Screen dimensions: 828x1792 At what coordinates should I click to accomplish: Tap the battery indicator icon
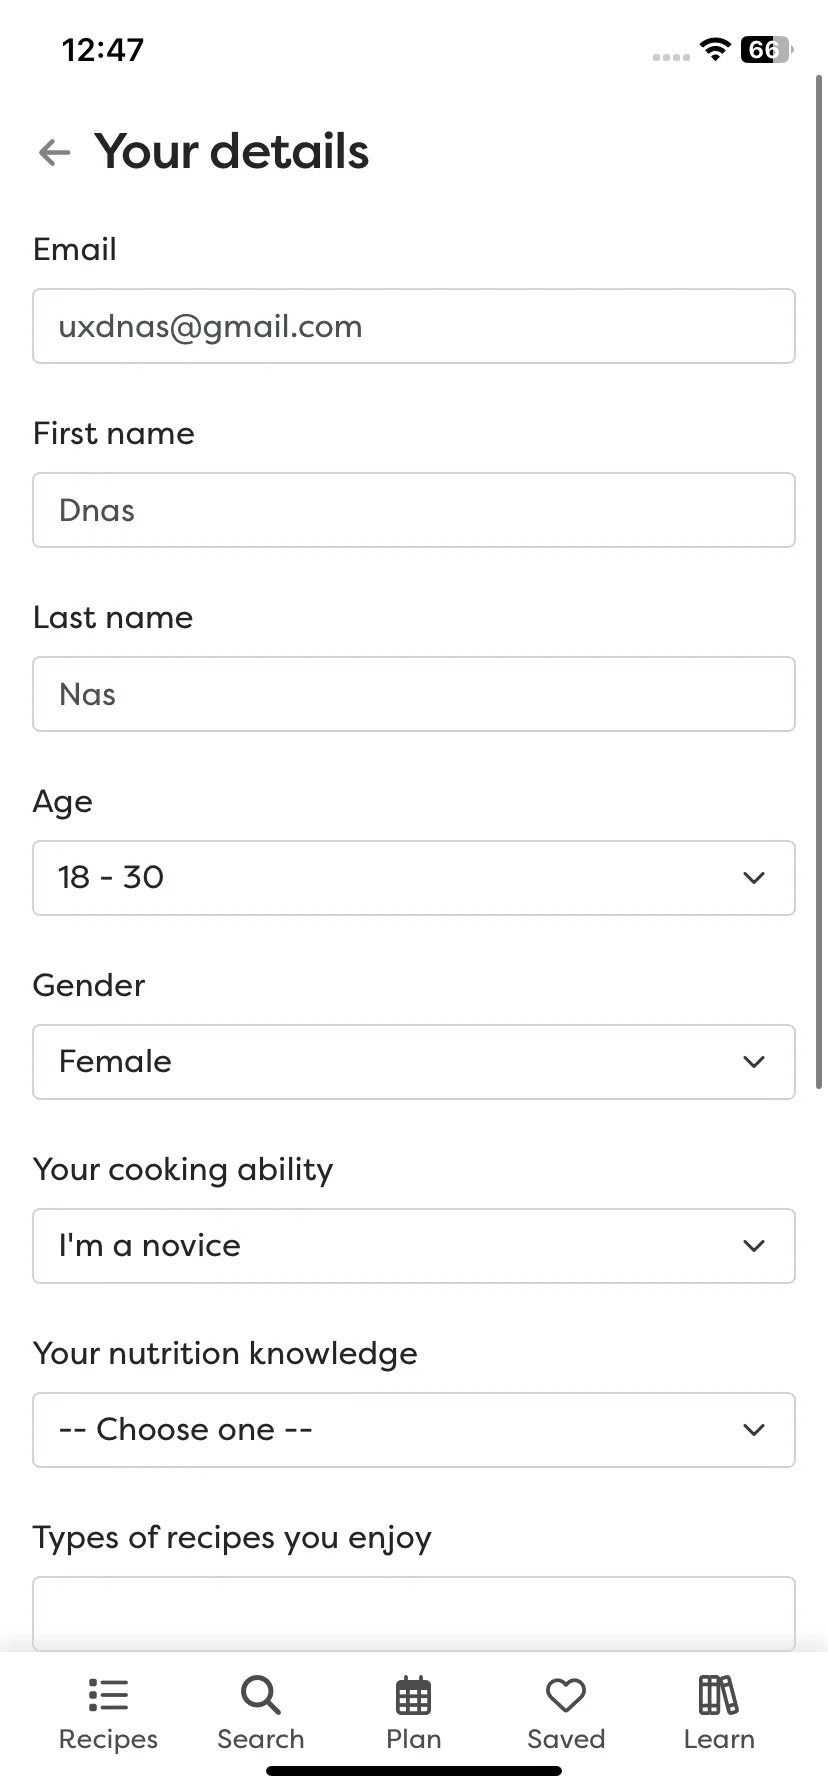[x=766, y=49]
